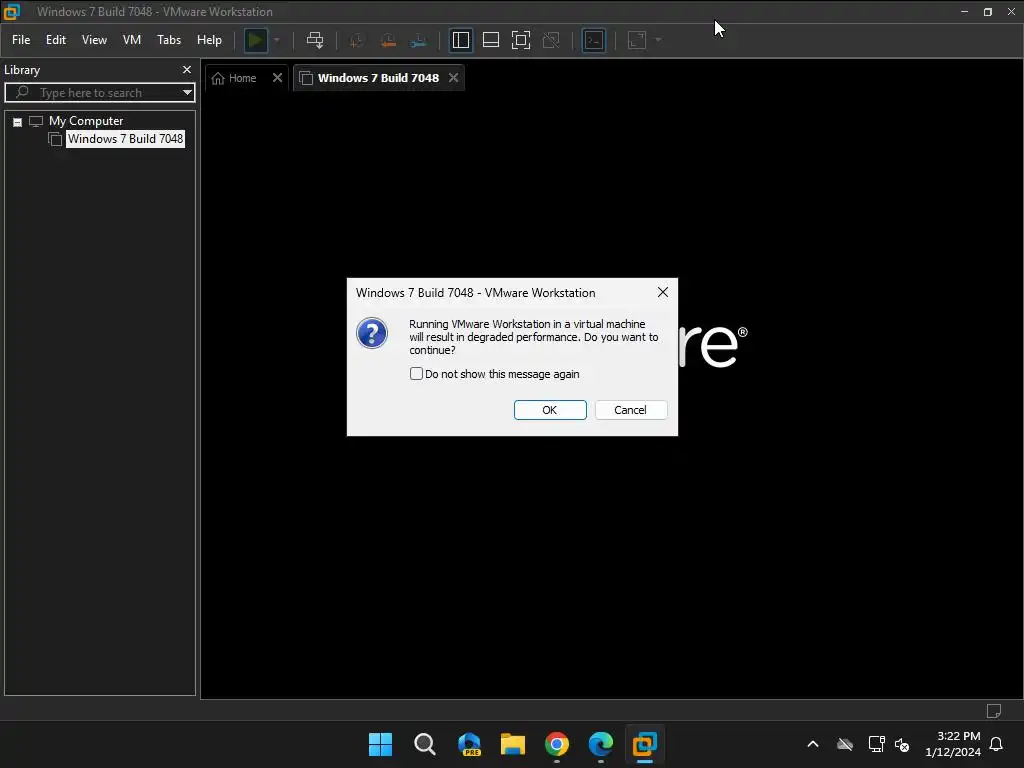This screenshot has width=1024, height=768.
Task: Open the Windows Start menu
Action: 380,744
